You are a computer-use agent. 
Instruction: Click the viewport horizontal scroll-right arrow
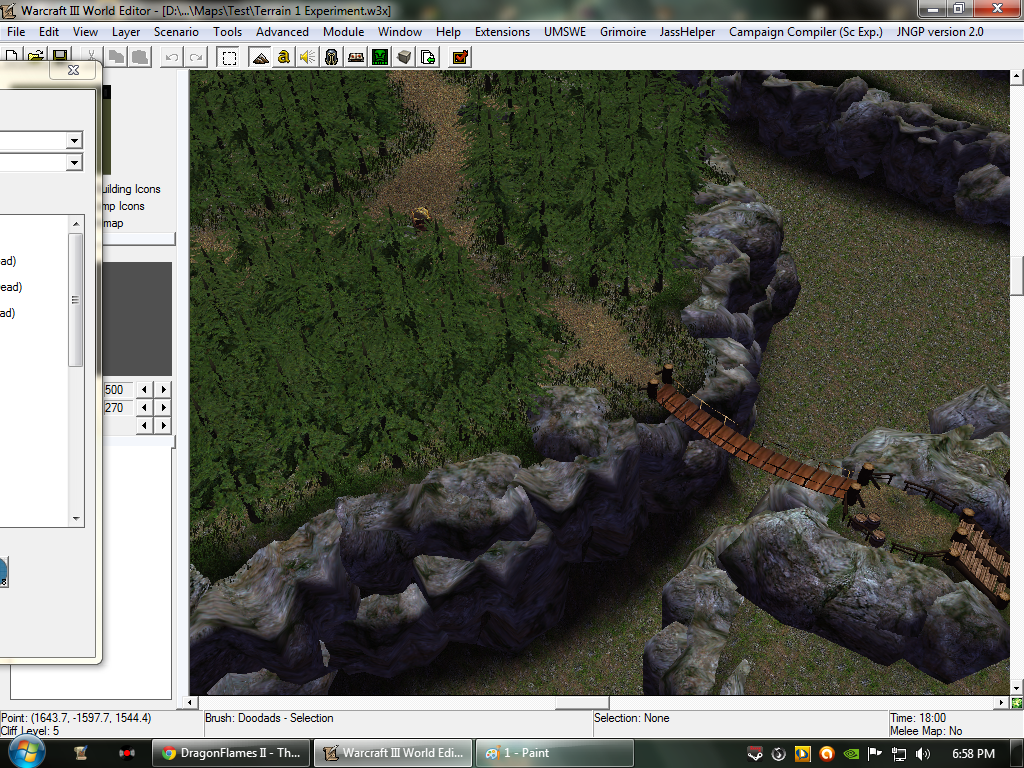pos(1002,703)
